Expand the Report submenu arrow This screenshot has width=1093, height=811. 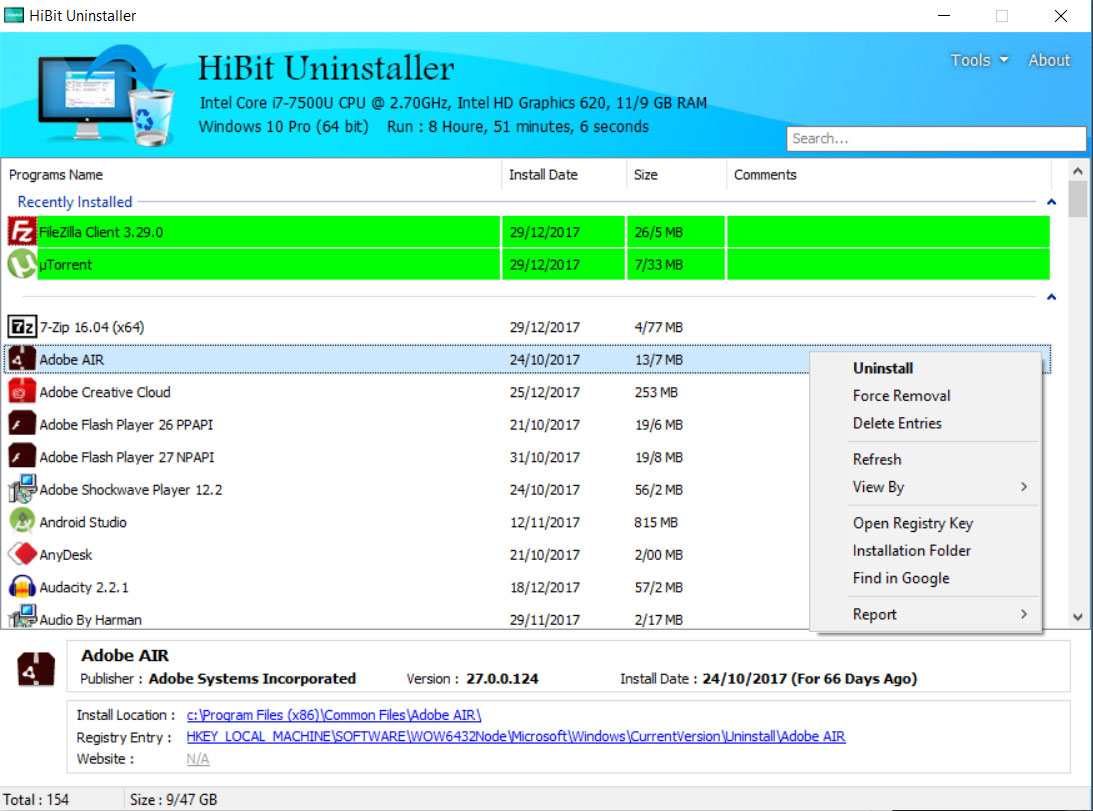1023,614
